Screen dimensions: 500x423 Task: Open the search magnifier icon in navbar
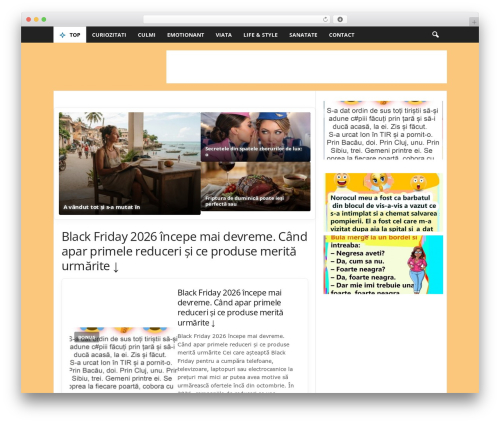tap(435, 34)
